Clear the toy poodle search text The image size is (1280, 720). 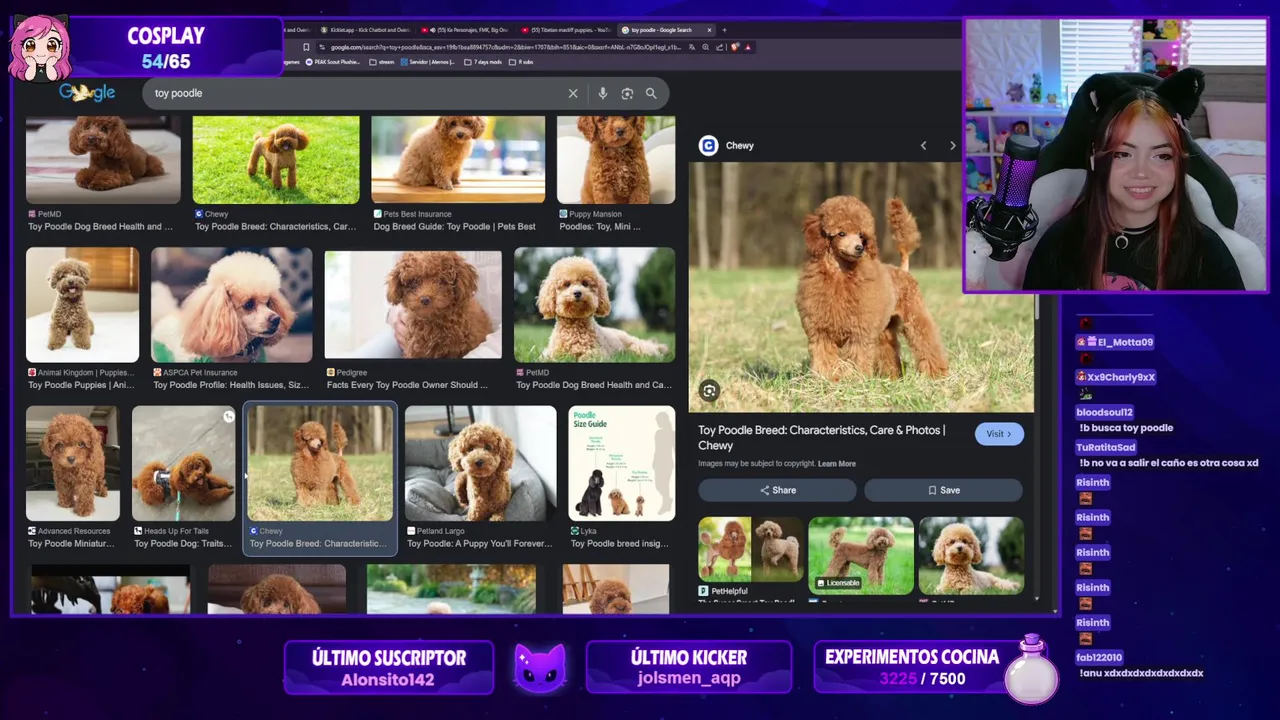click(573, 93)
